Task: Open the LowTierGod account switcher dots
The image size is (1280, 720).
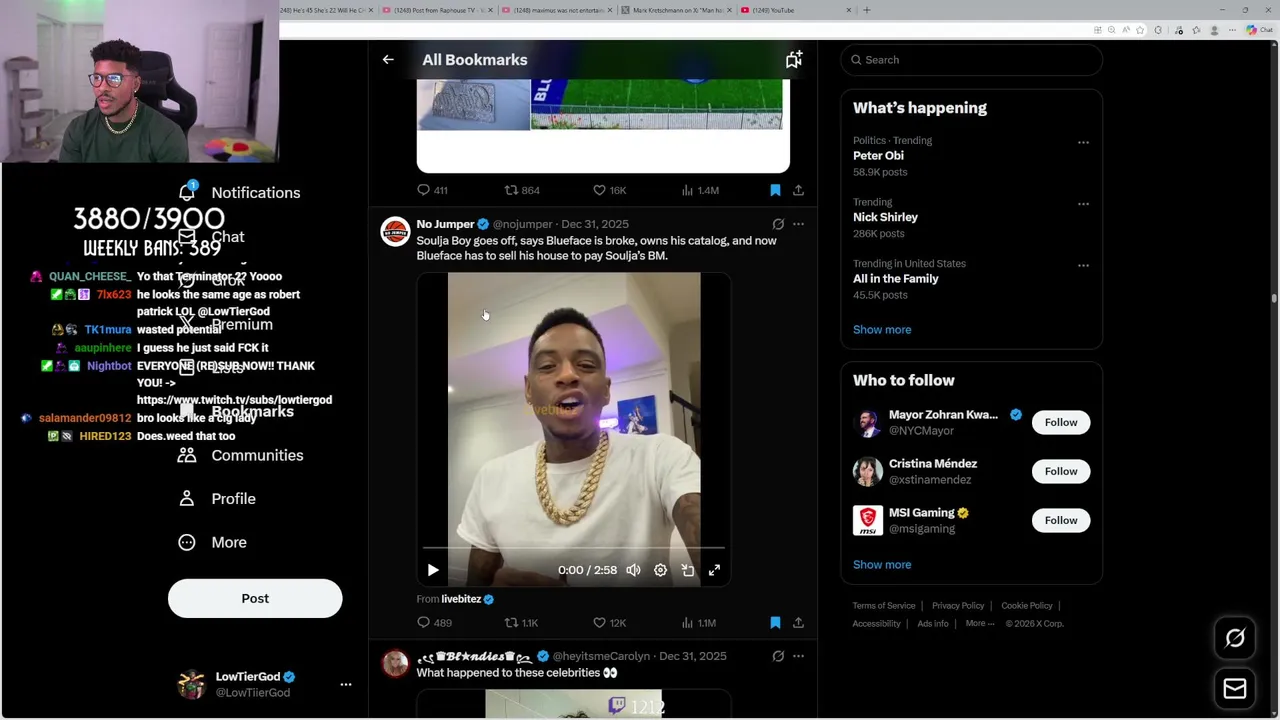Action: 346,684
